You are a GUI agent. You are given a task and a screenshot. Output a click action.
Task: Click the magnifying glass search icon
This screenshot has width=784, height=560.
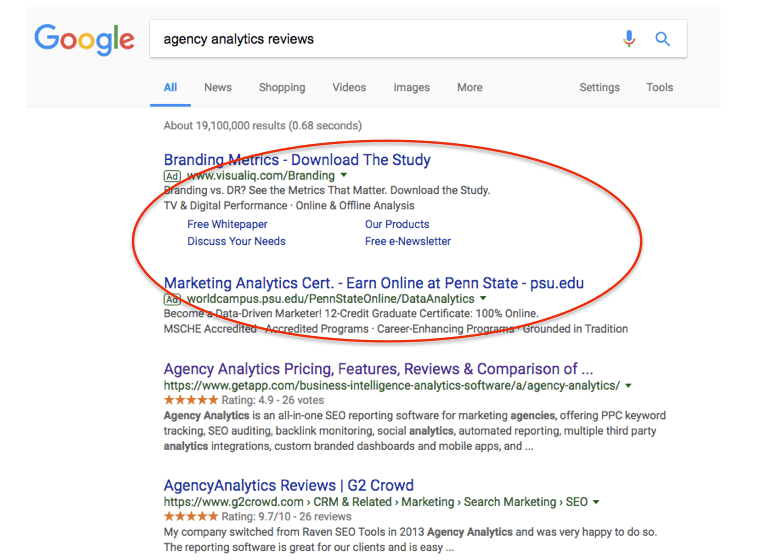click(x=662, y=39)
